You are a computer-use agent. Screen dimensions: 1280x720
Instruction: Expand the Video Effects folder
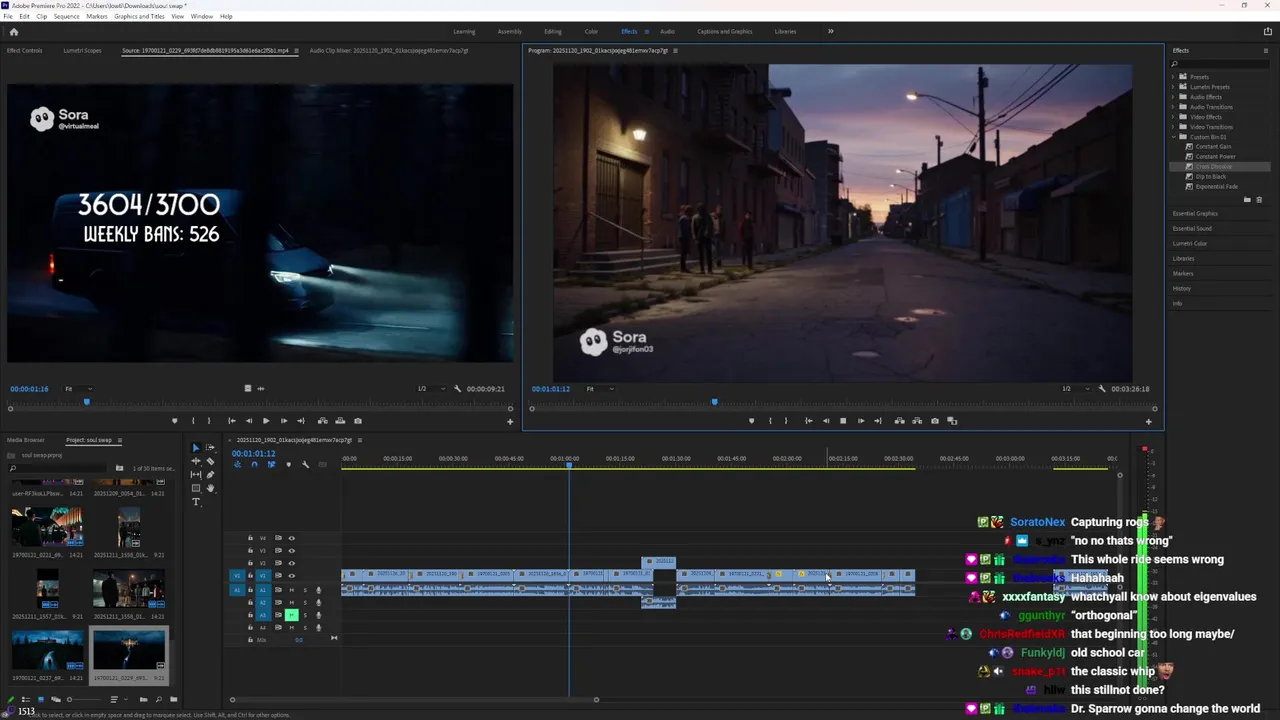[1173, 117]
